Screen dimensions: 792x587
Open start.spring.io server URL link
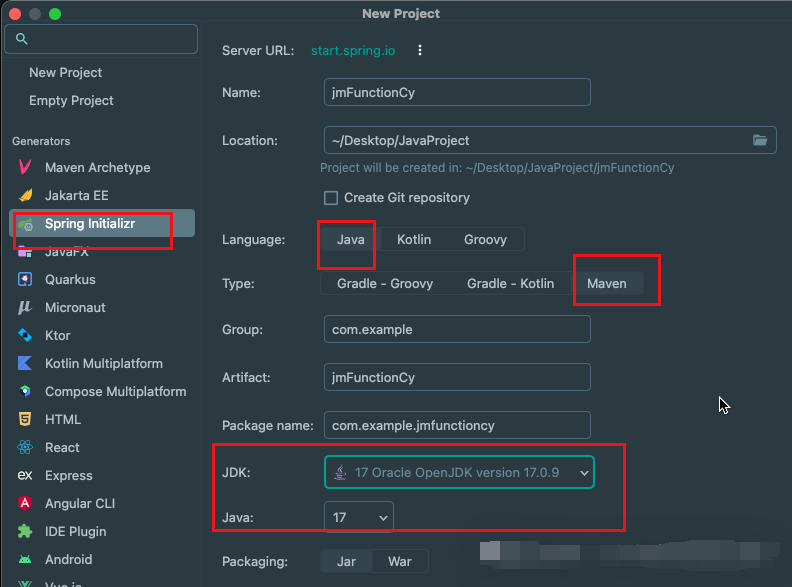coord(353,51)
